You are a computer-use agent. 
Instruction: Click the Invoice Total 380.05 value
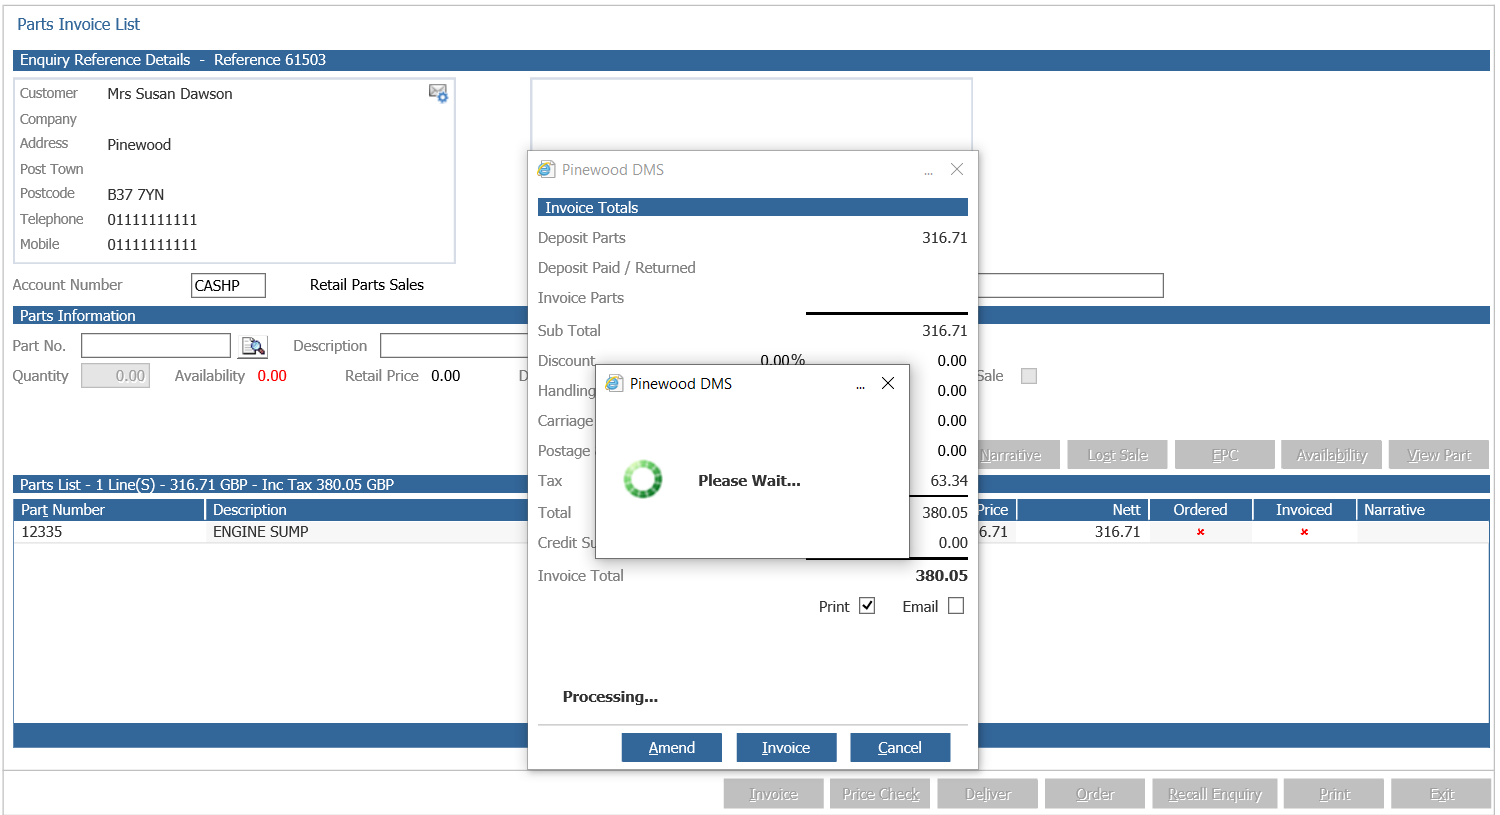click(x=941, y=576)
